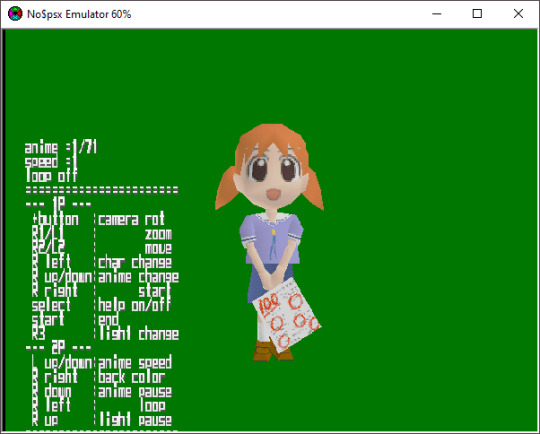
Task: Click the 100-score test paper
Action: 287,315
